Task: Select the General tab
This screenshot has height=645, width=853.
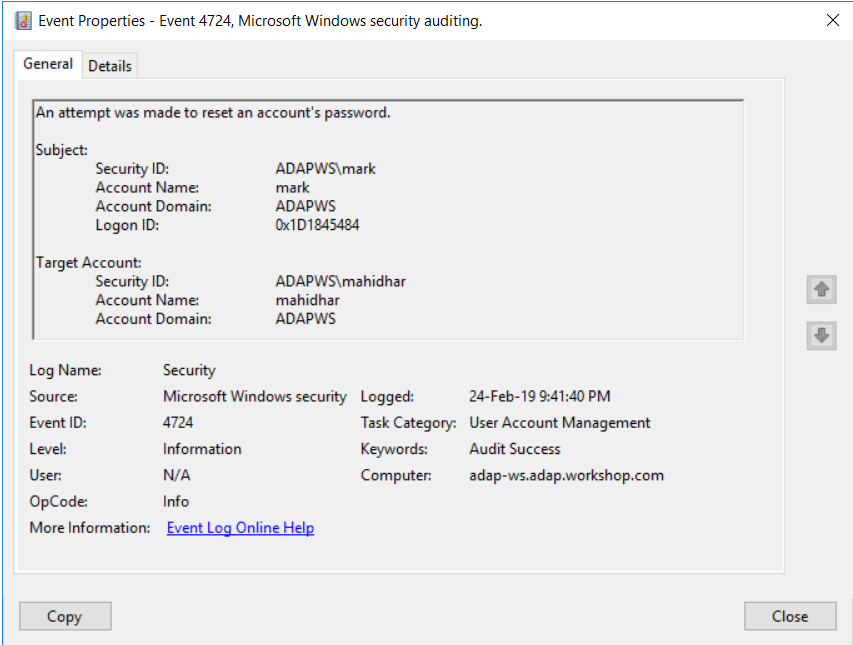Action: click(x=48, y=64)
